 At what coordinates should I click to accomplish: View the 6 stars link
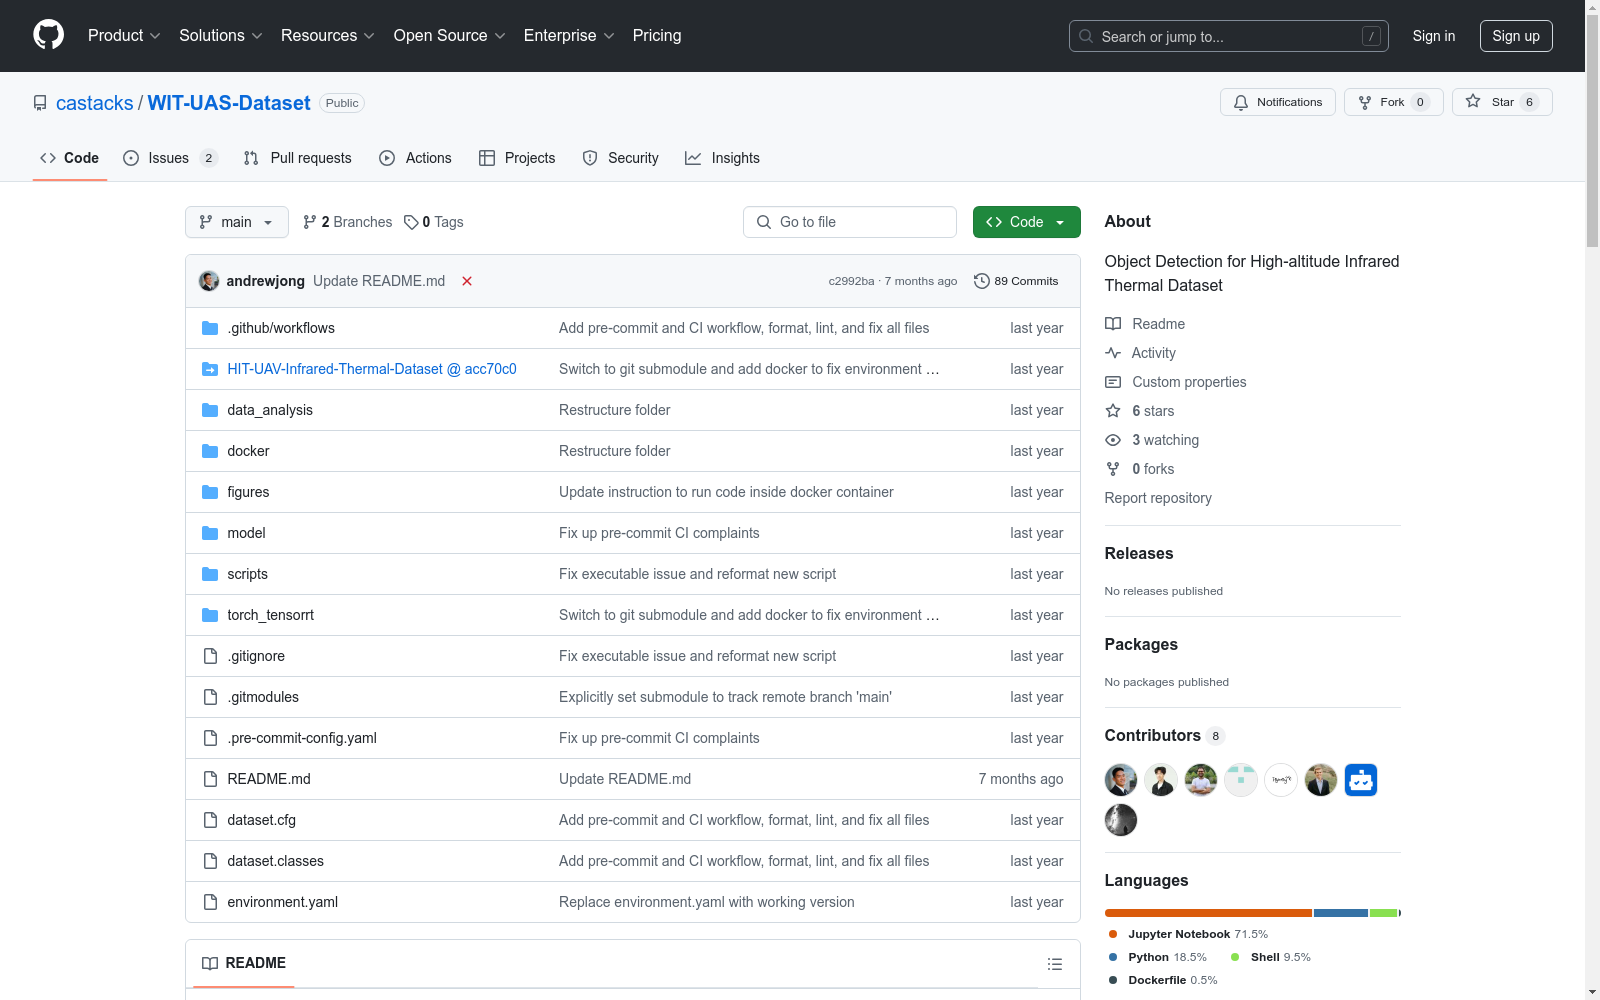click(x=1140, y=411)
